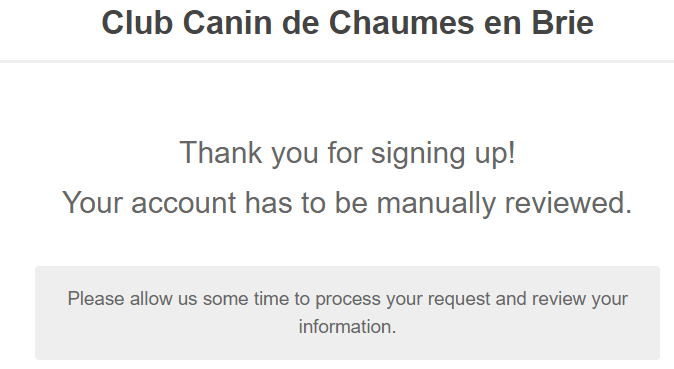
Task: Click the word Brie in the header
Action: tap(563, 23)
